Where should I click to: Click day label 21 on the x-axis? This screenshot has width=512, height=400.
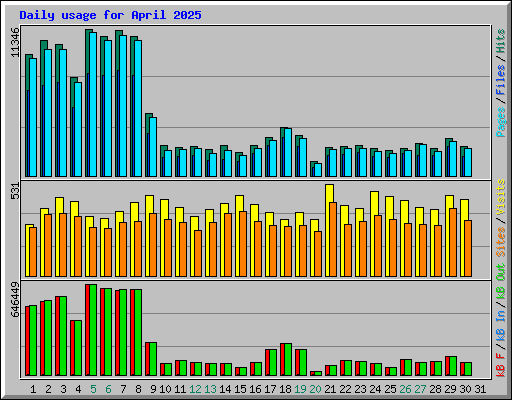[x=330, y=389]
